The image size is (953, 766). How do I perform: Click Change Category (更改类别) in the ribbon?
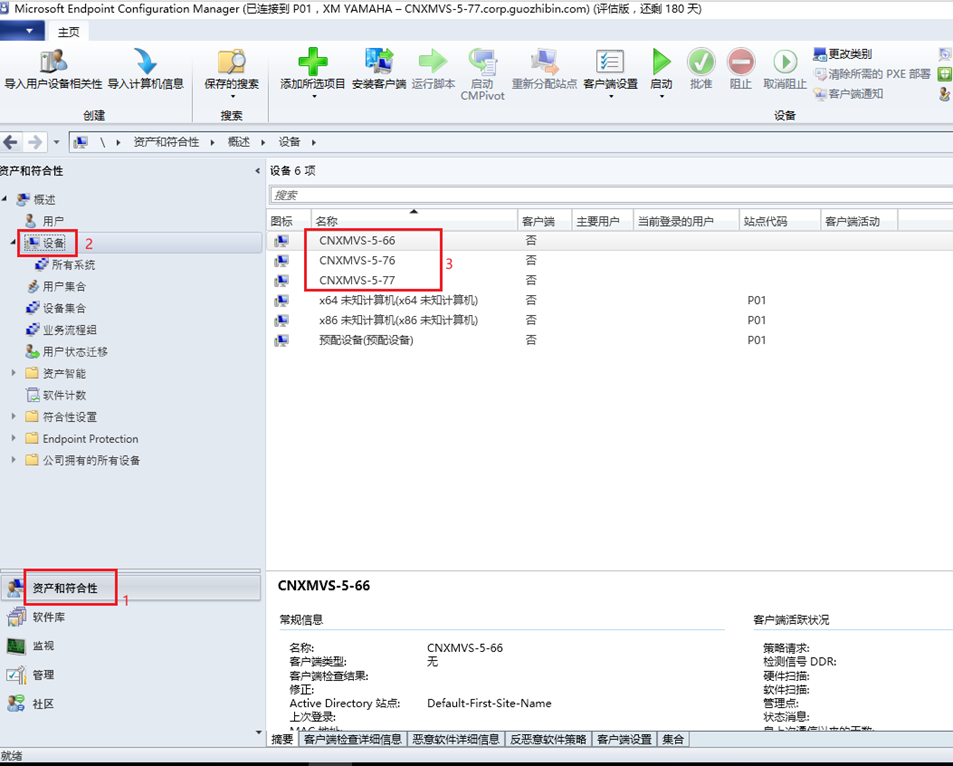pyautogui.click(x=842, y=54)
